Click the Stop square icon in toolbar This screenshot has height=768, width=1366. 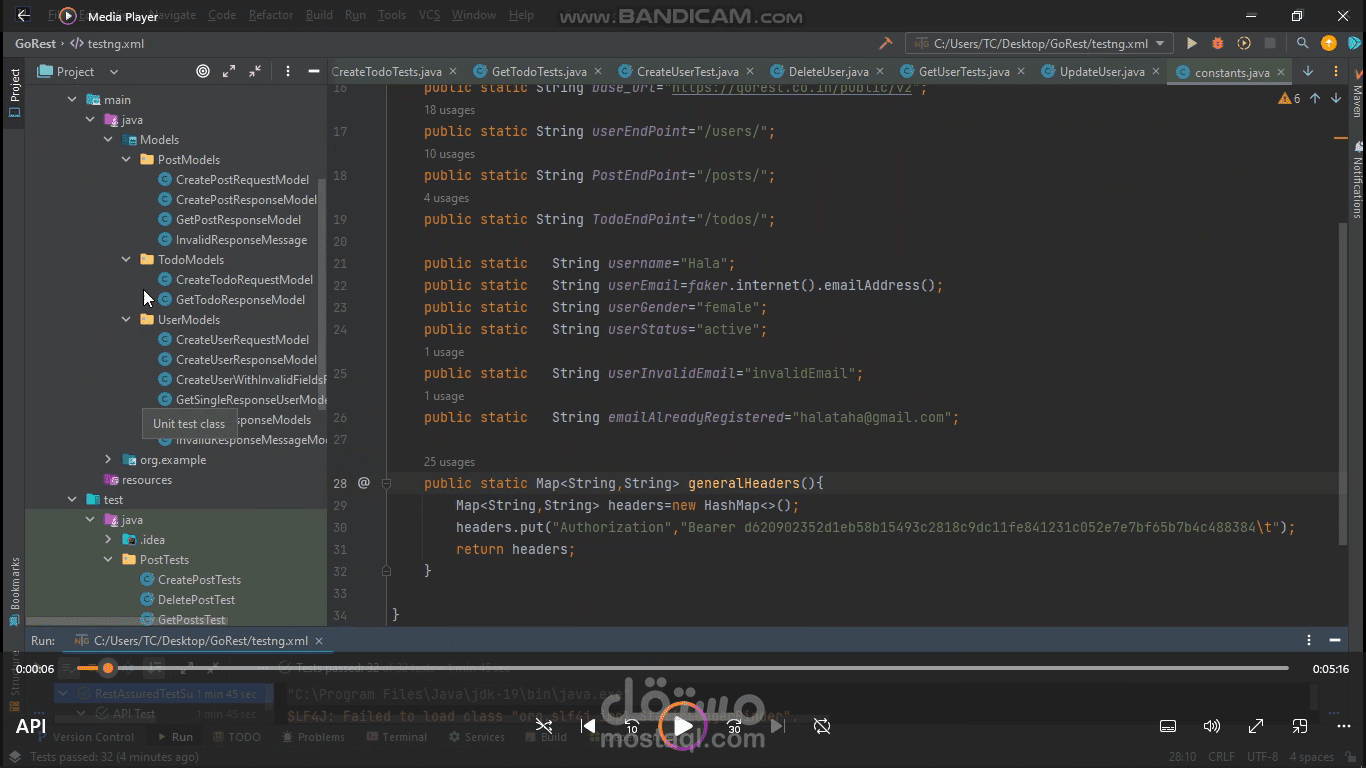pos(1270,44)
